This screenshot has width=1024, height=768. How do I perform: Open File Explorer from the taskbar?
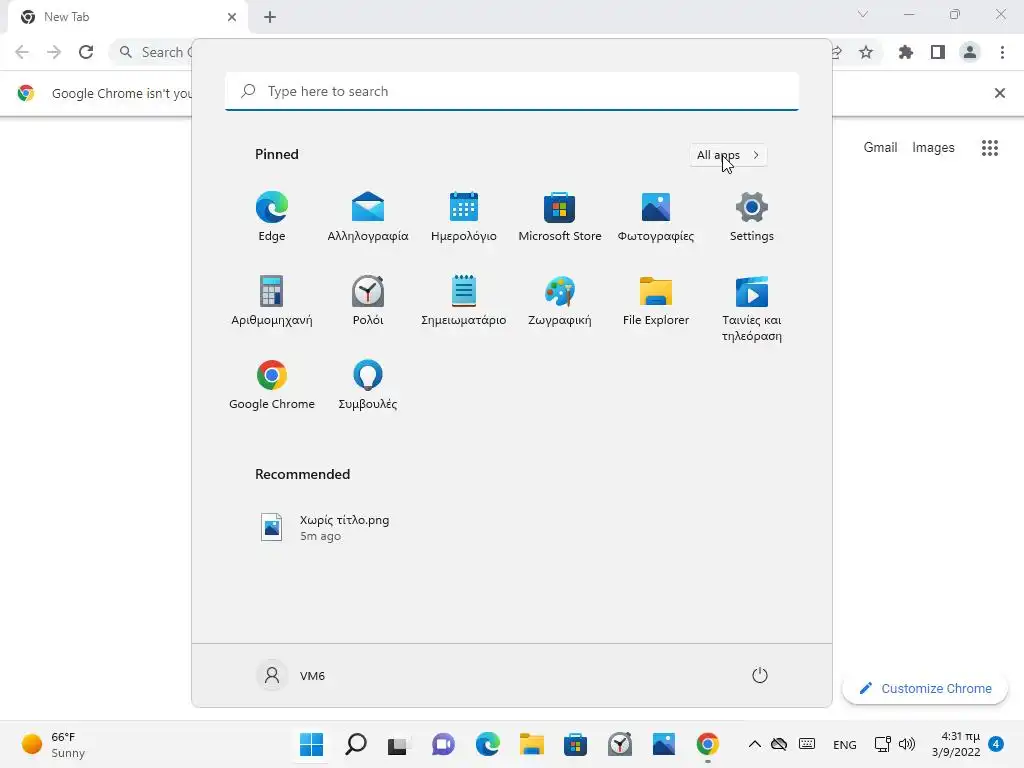click(x=532, y=744)
